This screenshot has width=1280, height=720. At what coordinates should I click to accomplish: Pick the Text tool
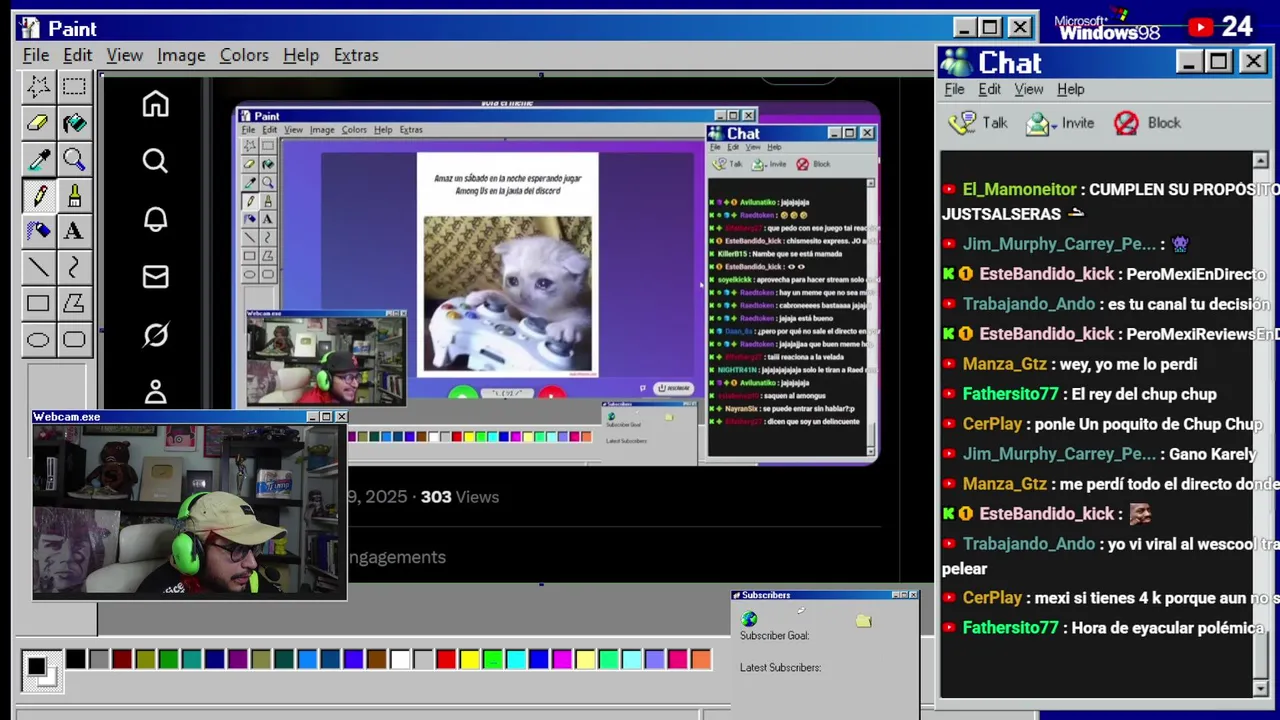[x=74, y=231]
